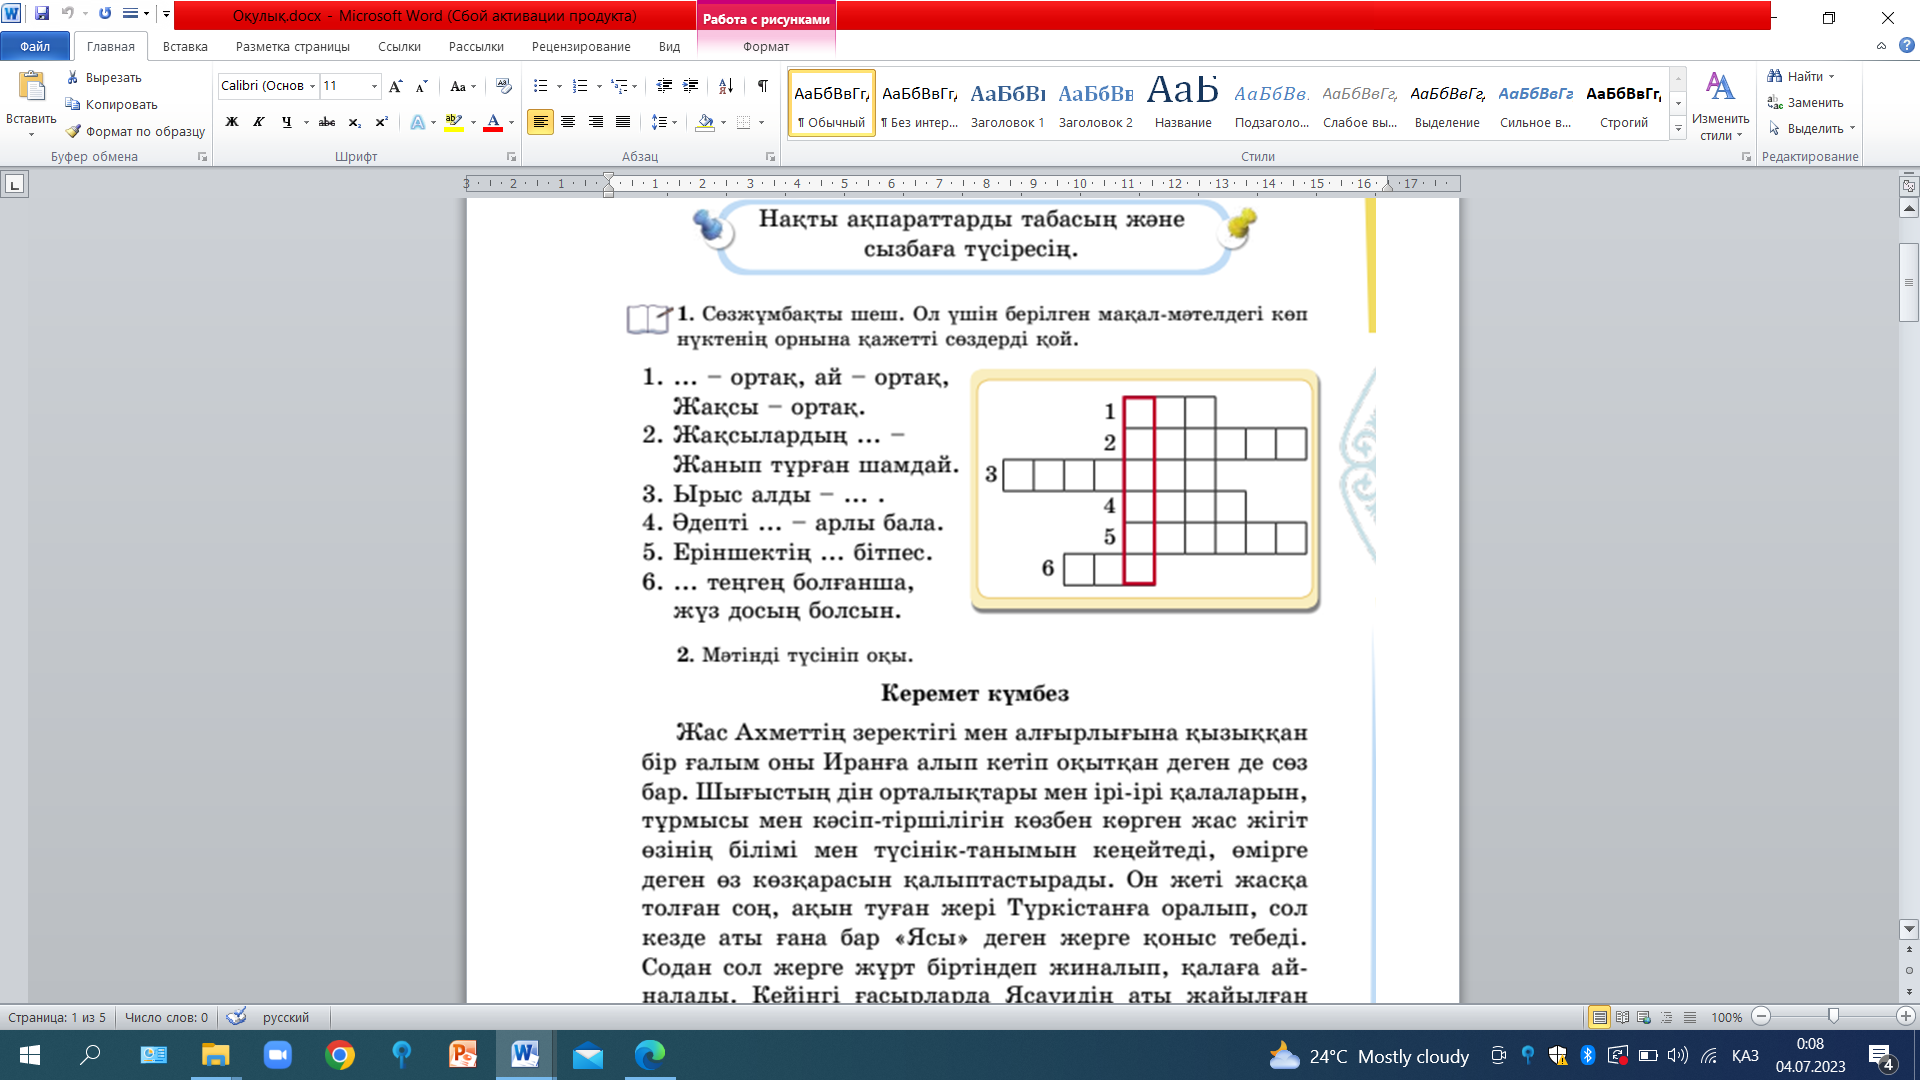Open the font size dropdown
Viewport: 1920px width, 1080px height.
375,86
